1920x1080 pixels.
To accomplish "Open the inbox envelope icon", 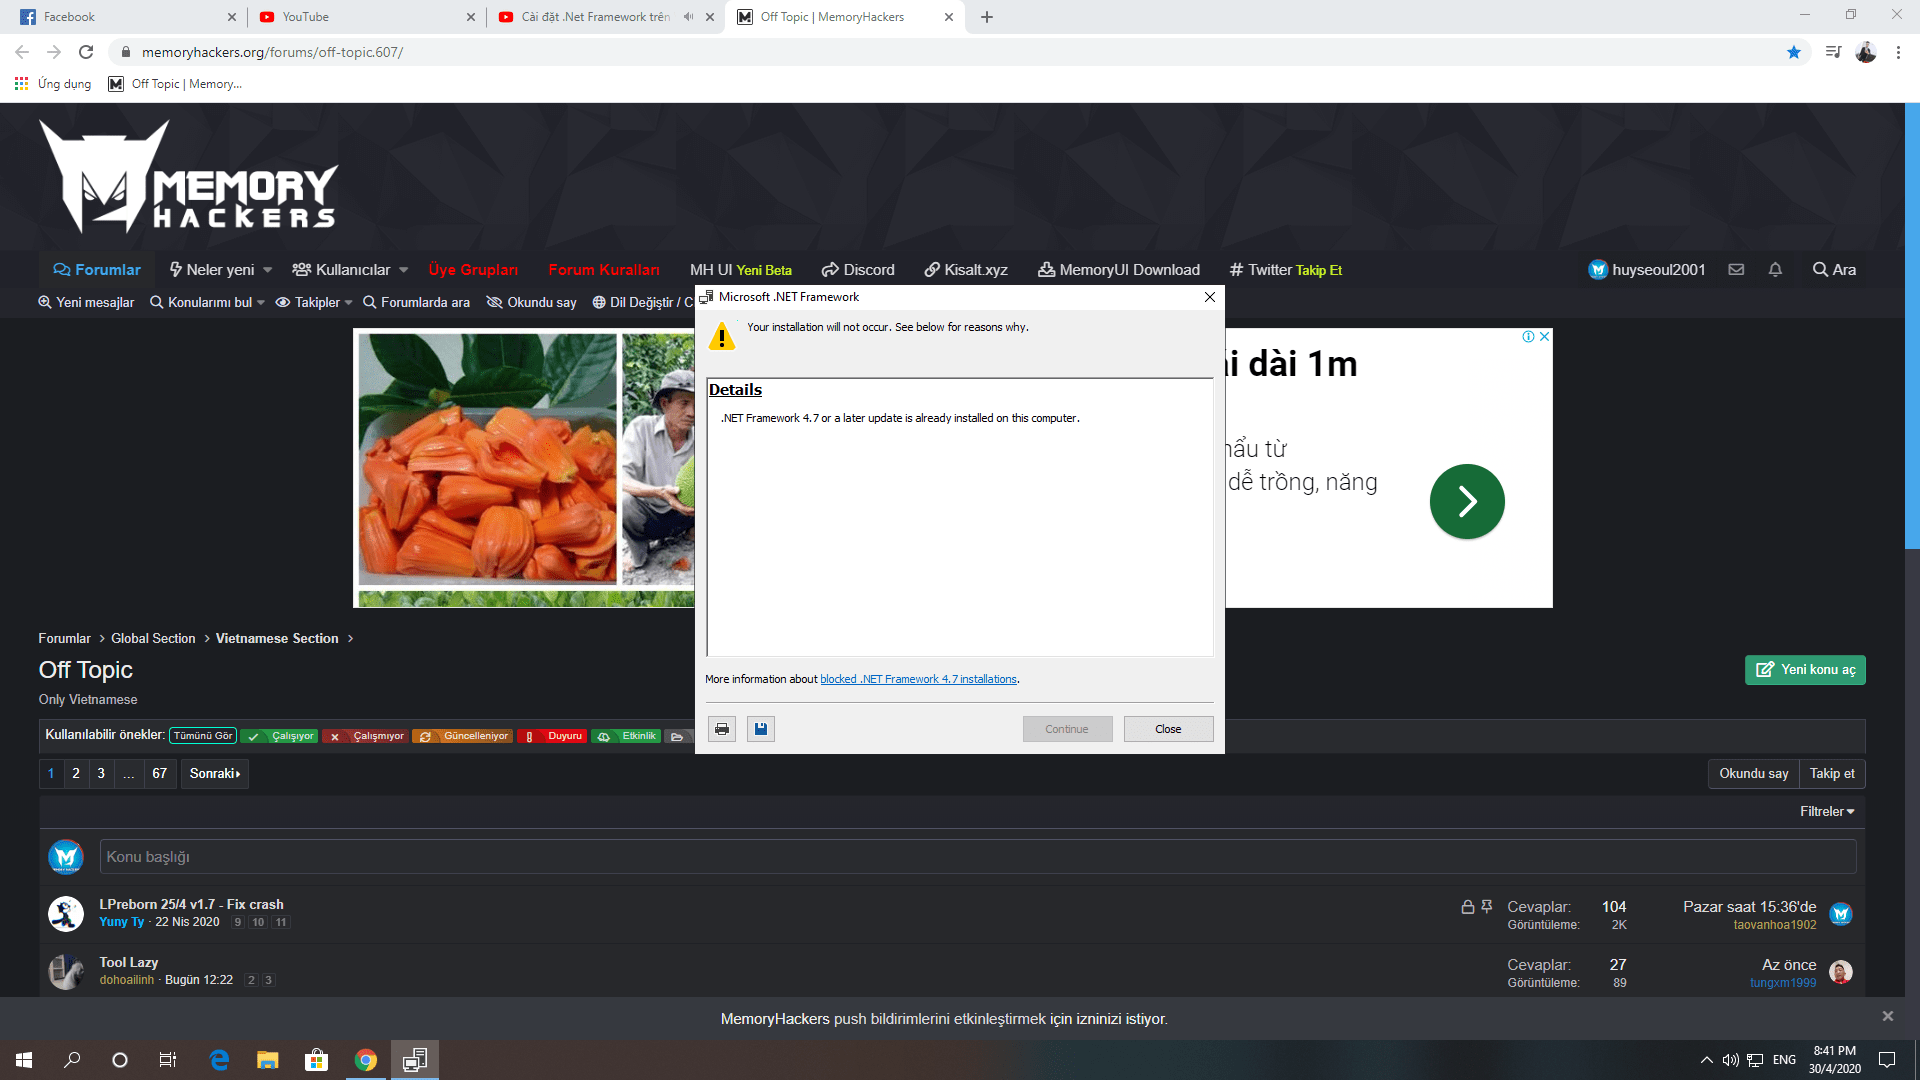I will 1736,270.
